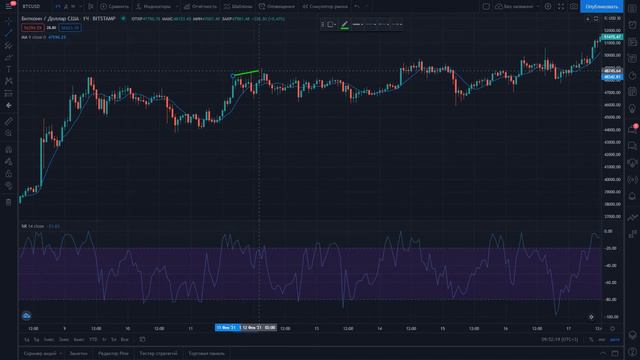Image resolution: width=640 pixels, height=360 pixels.
Task: Open line thickness option in floating toolbar
Action: [x=358, y=24]
